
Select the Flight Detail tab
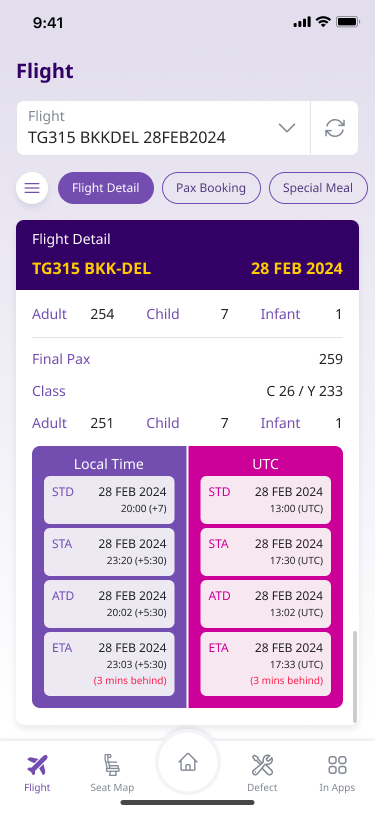click(106, 188)
